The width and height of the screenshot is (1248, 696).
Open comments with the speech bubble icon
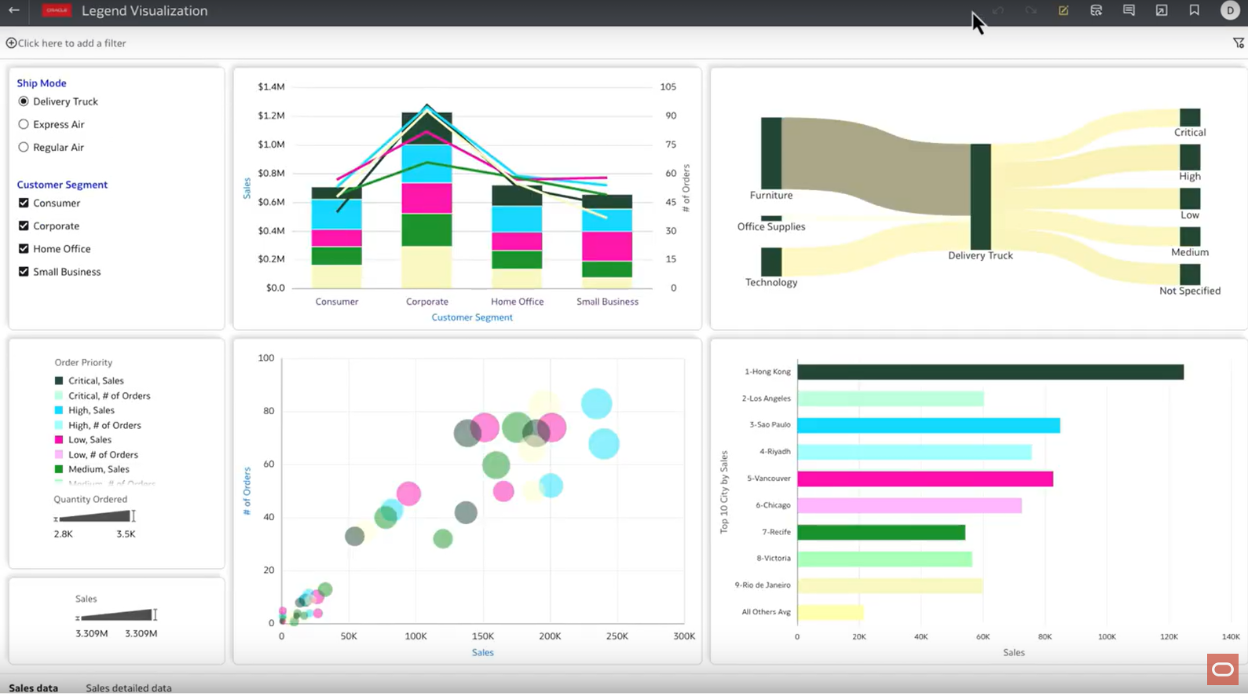tap(1130, 10)
